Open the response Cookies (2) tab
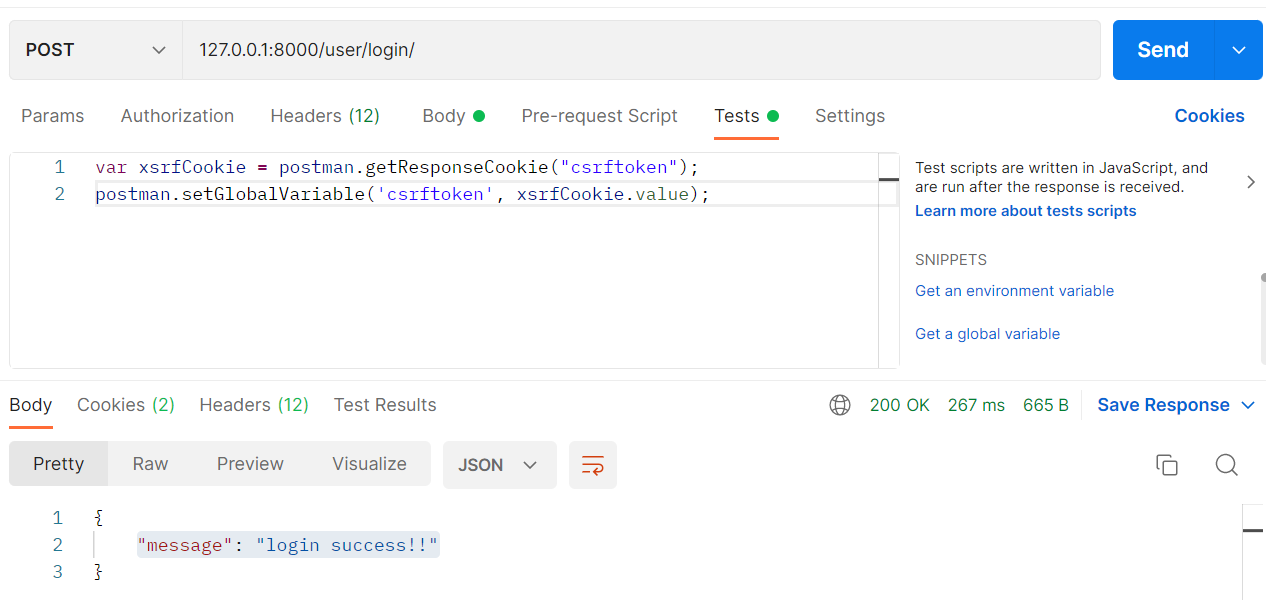Image resolution: width=1266 pixels, height=600 pixels. click(x=126, y=405)
